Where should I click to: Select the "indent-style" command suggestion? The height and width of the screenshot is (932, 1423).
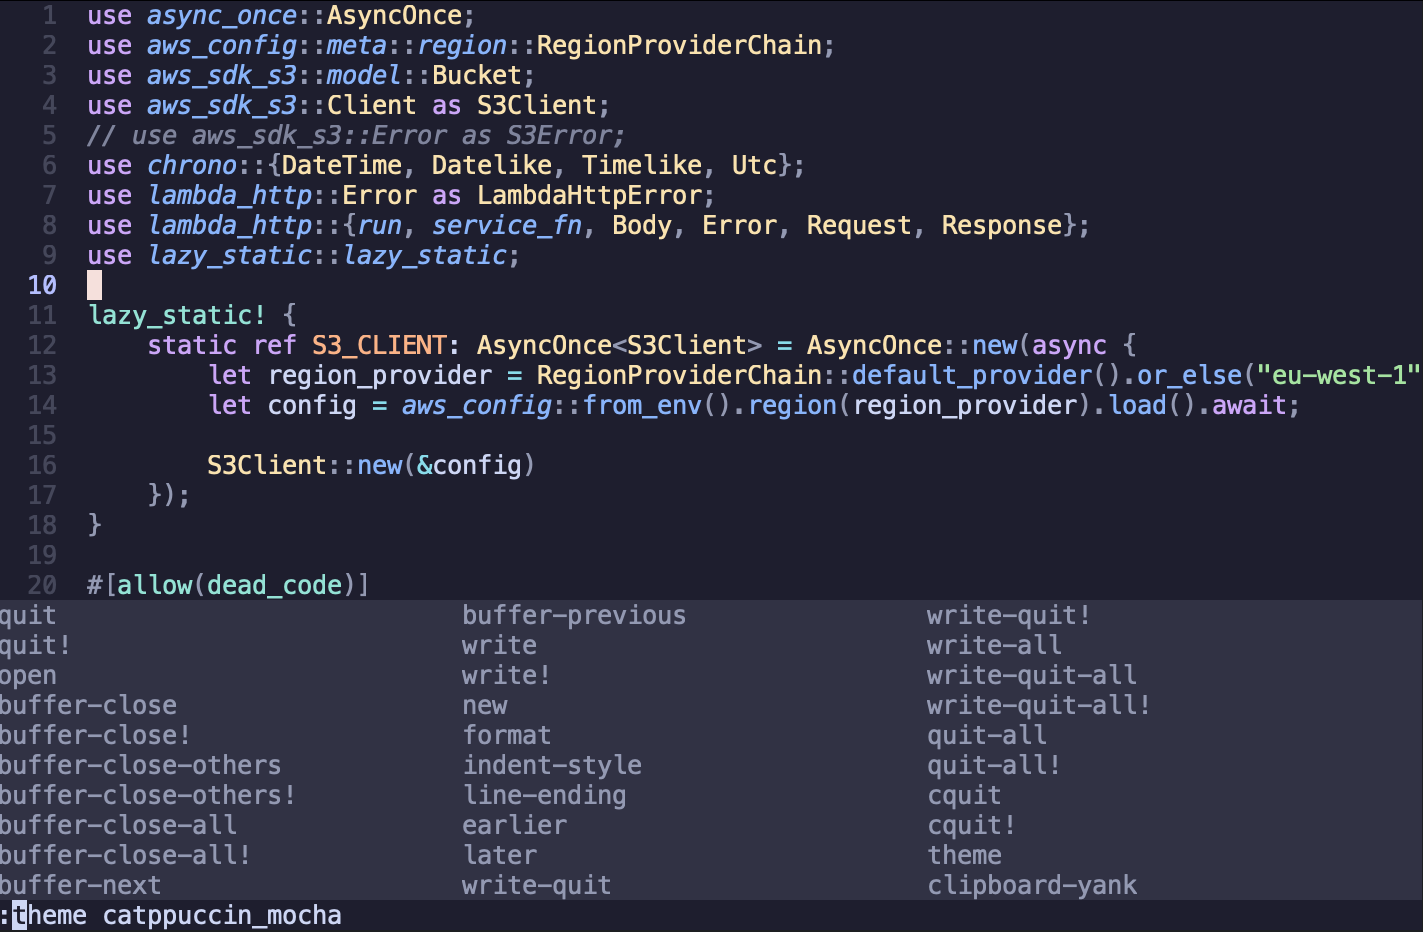point(551,765)
